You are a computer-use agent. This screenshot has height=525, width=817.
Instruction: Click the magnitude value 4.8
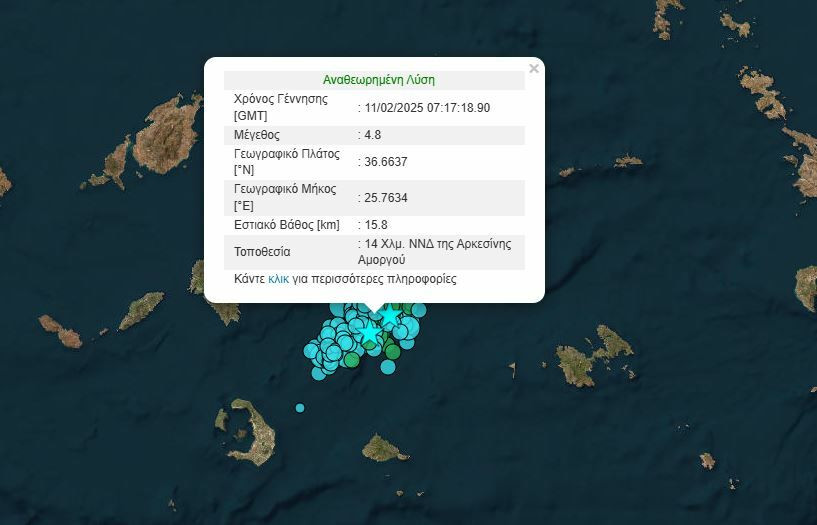click(373, 134)
